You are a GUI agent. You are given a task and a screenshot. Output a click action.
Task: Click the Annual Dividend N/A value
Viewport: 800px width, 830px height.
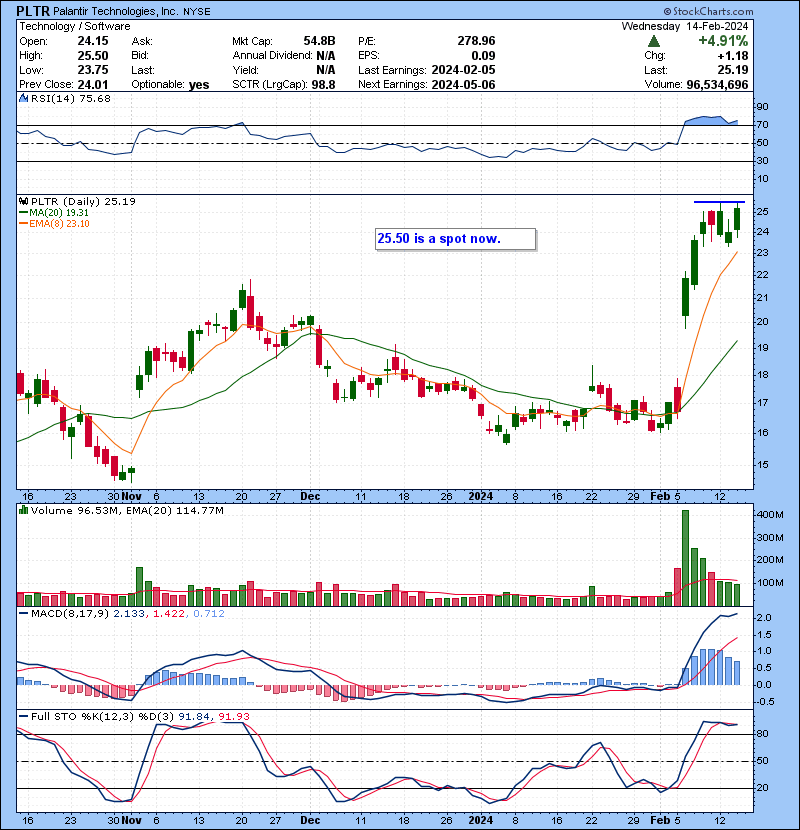coord(326,56)
